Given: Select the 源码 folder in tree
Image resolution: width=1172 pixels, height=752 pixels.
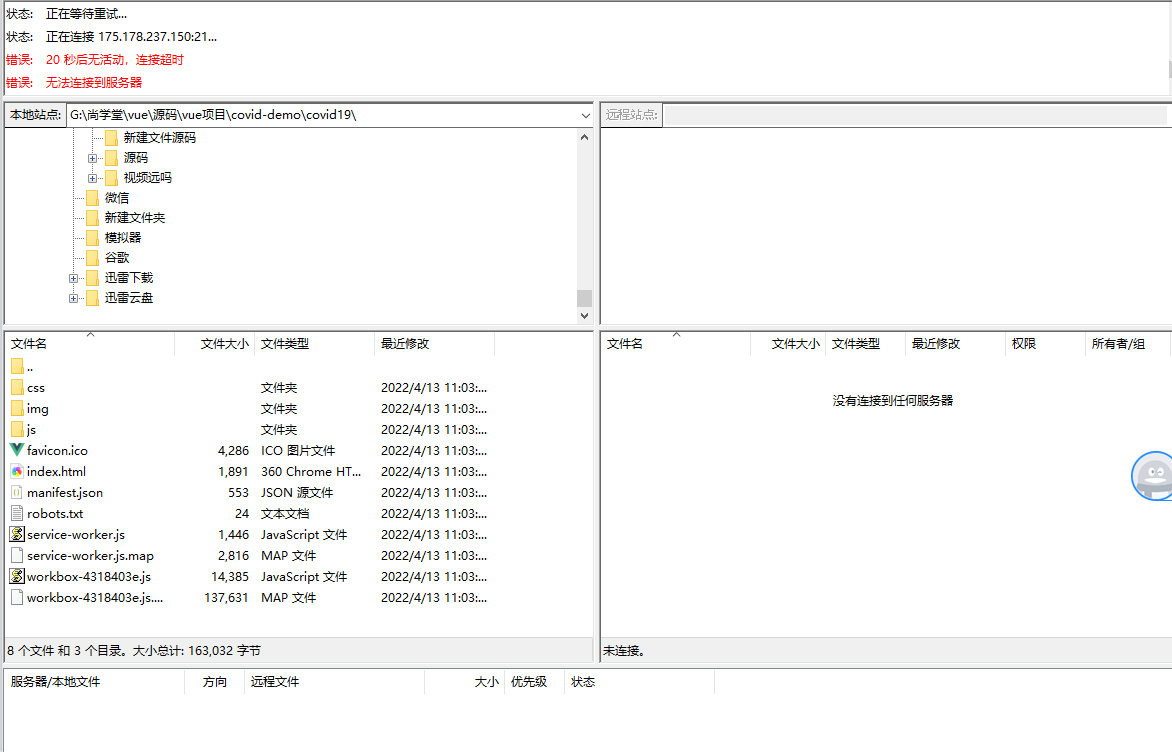Looking at the screenshot, I should tap(135, 158).
